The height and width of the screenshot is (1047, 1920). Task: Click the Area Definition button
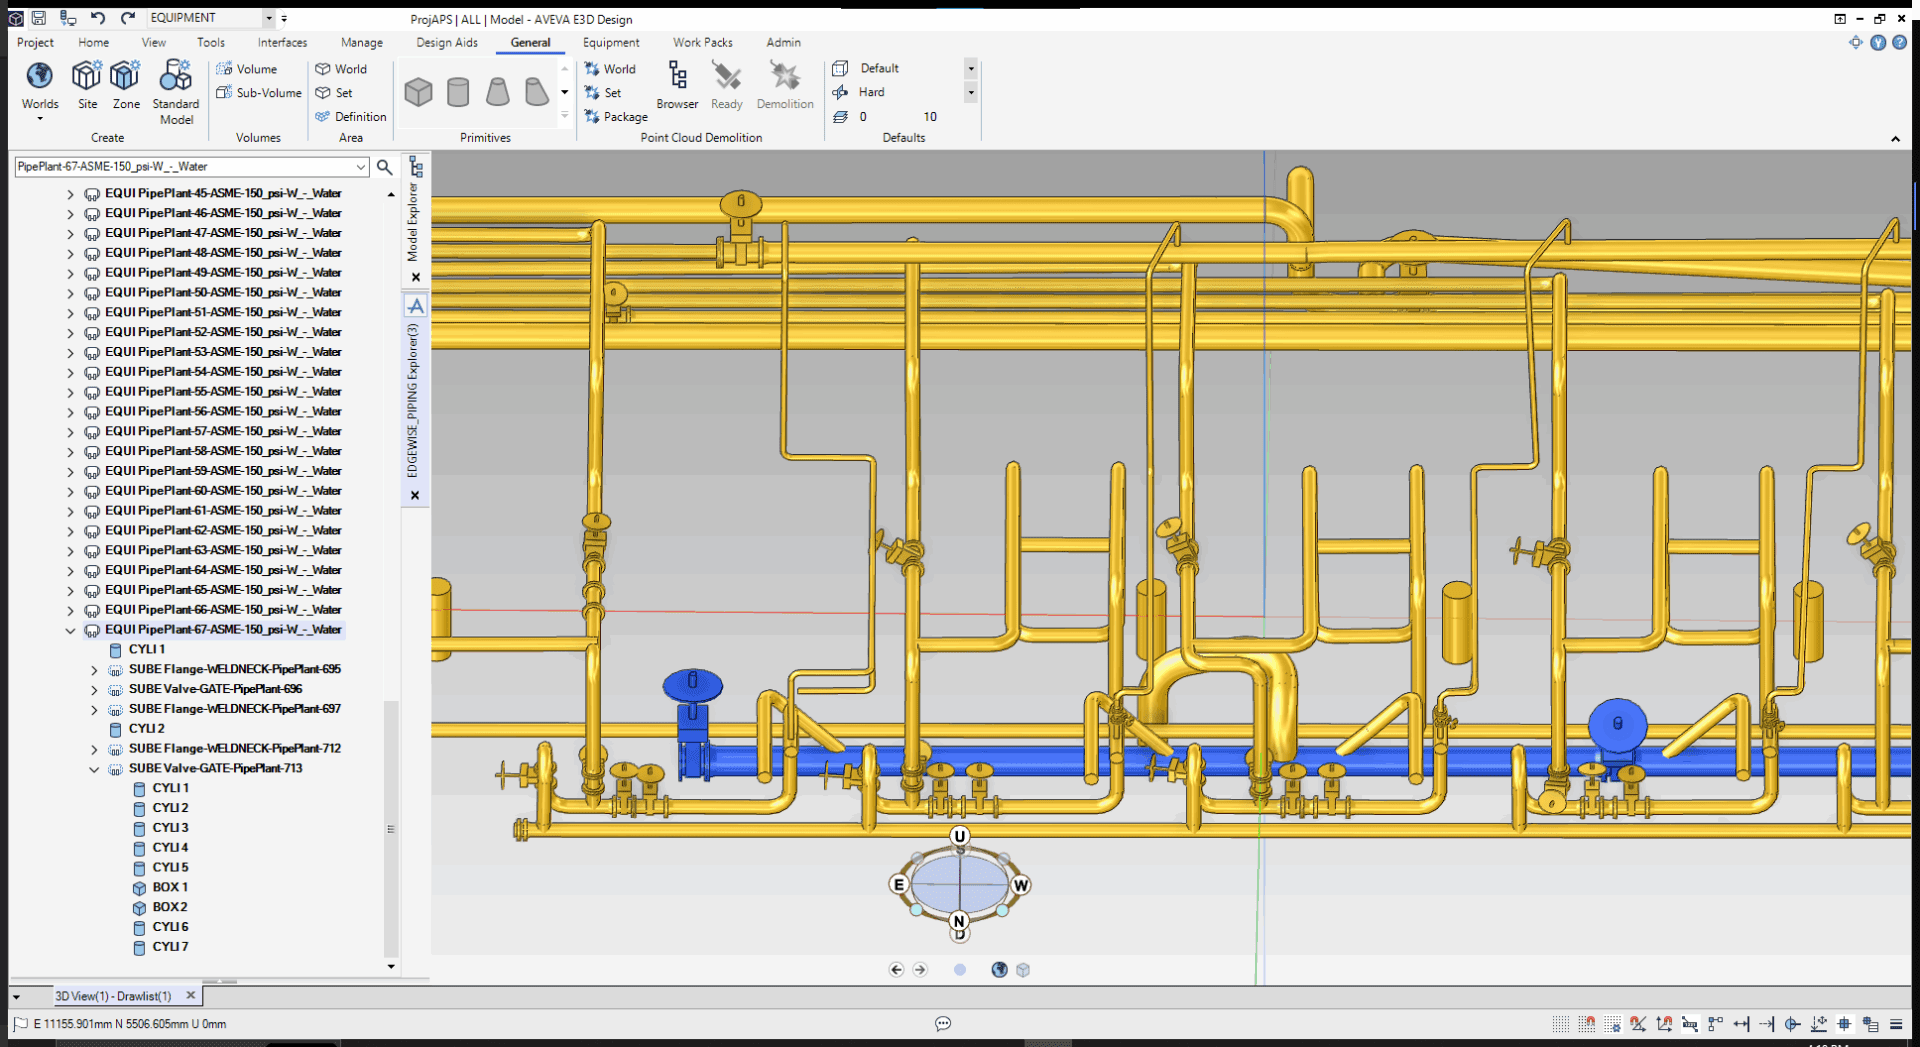point(351,117)
